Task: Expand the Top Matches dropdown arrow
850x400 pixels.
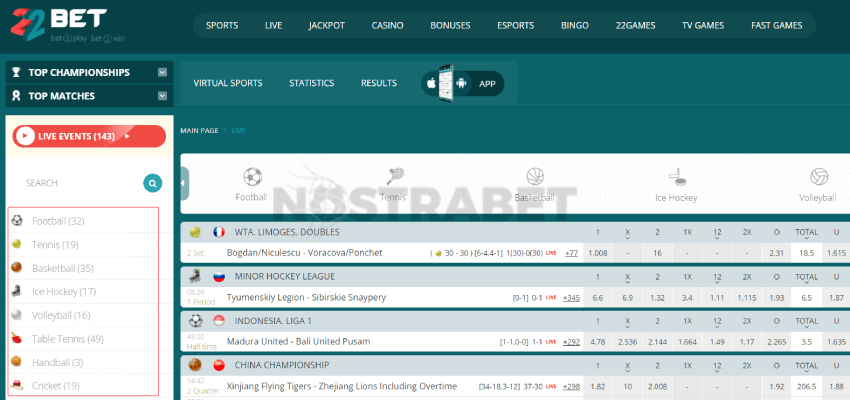Action: click(162, 96)
